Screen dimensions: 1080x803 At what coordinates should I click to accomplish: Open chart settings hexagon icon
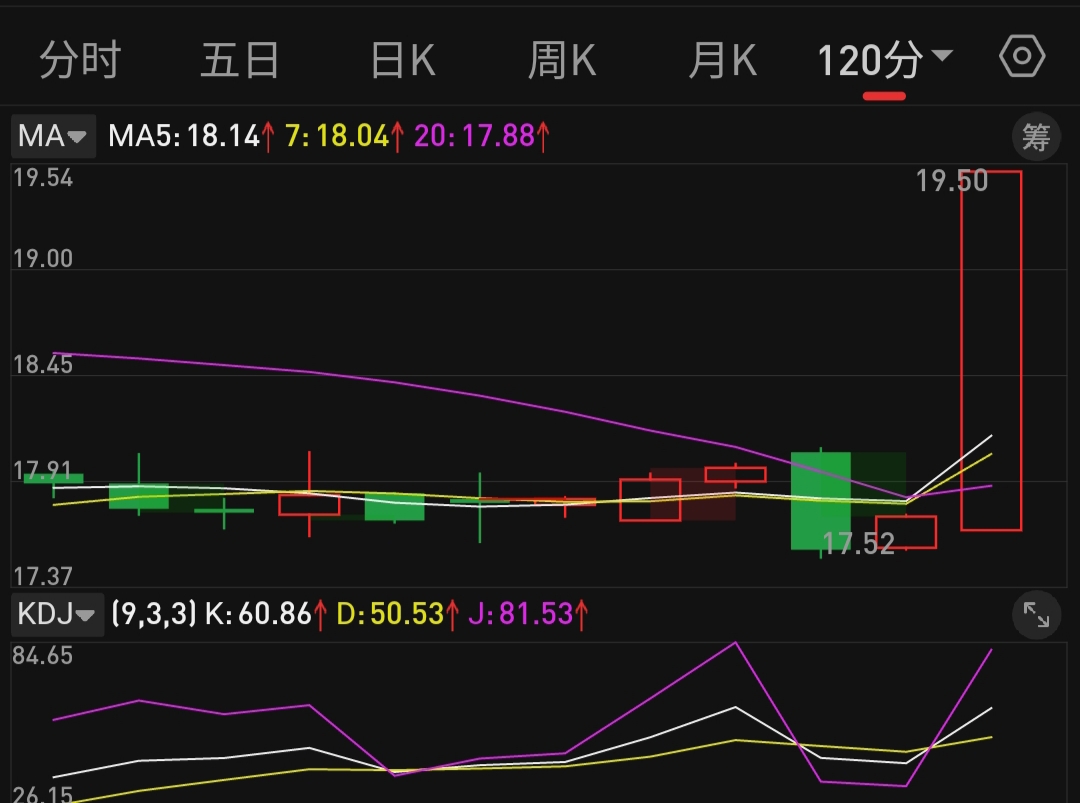tap(1022, 56)
